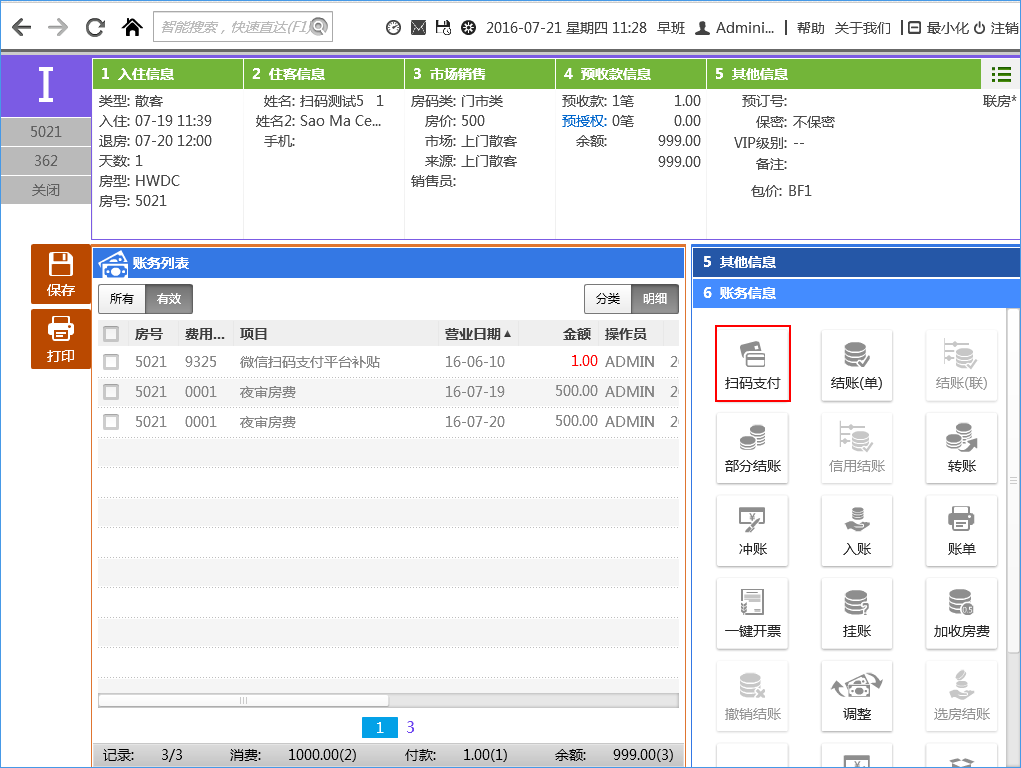
Task: Click the 冲账 offset icon
Action: point(753,530)
